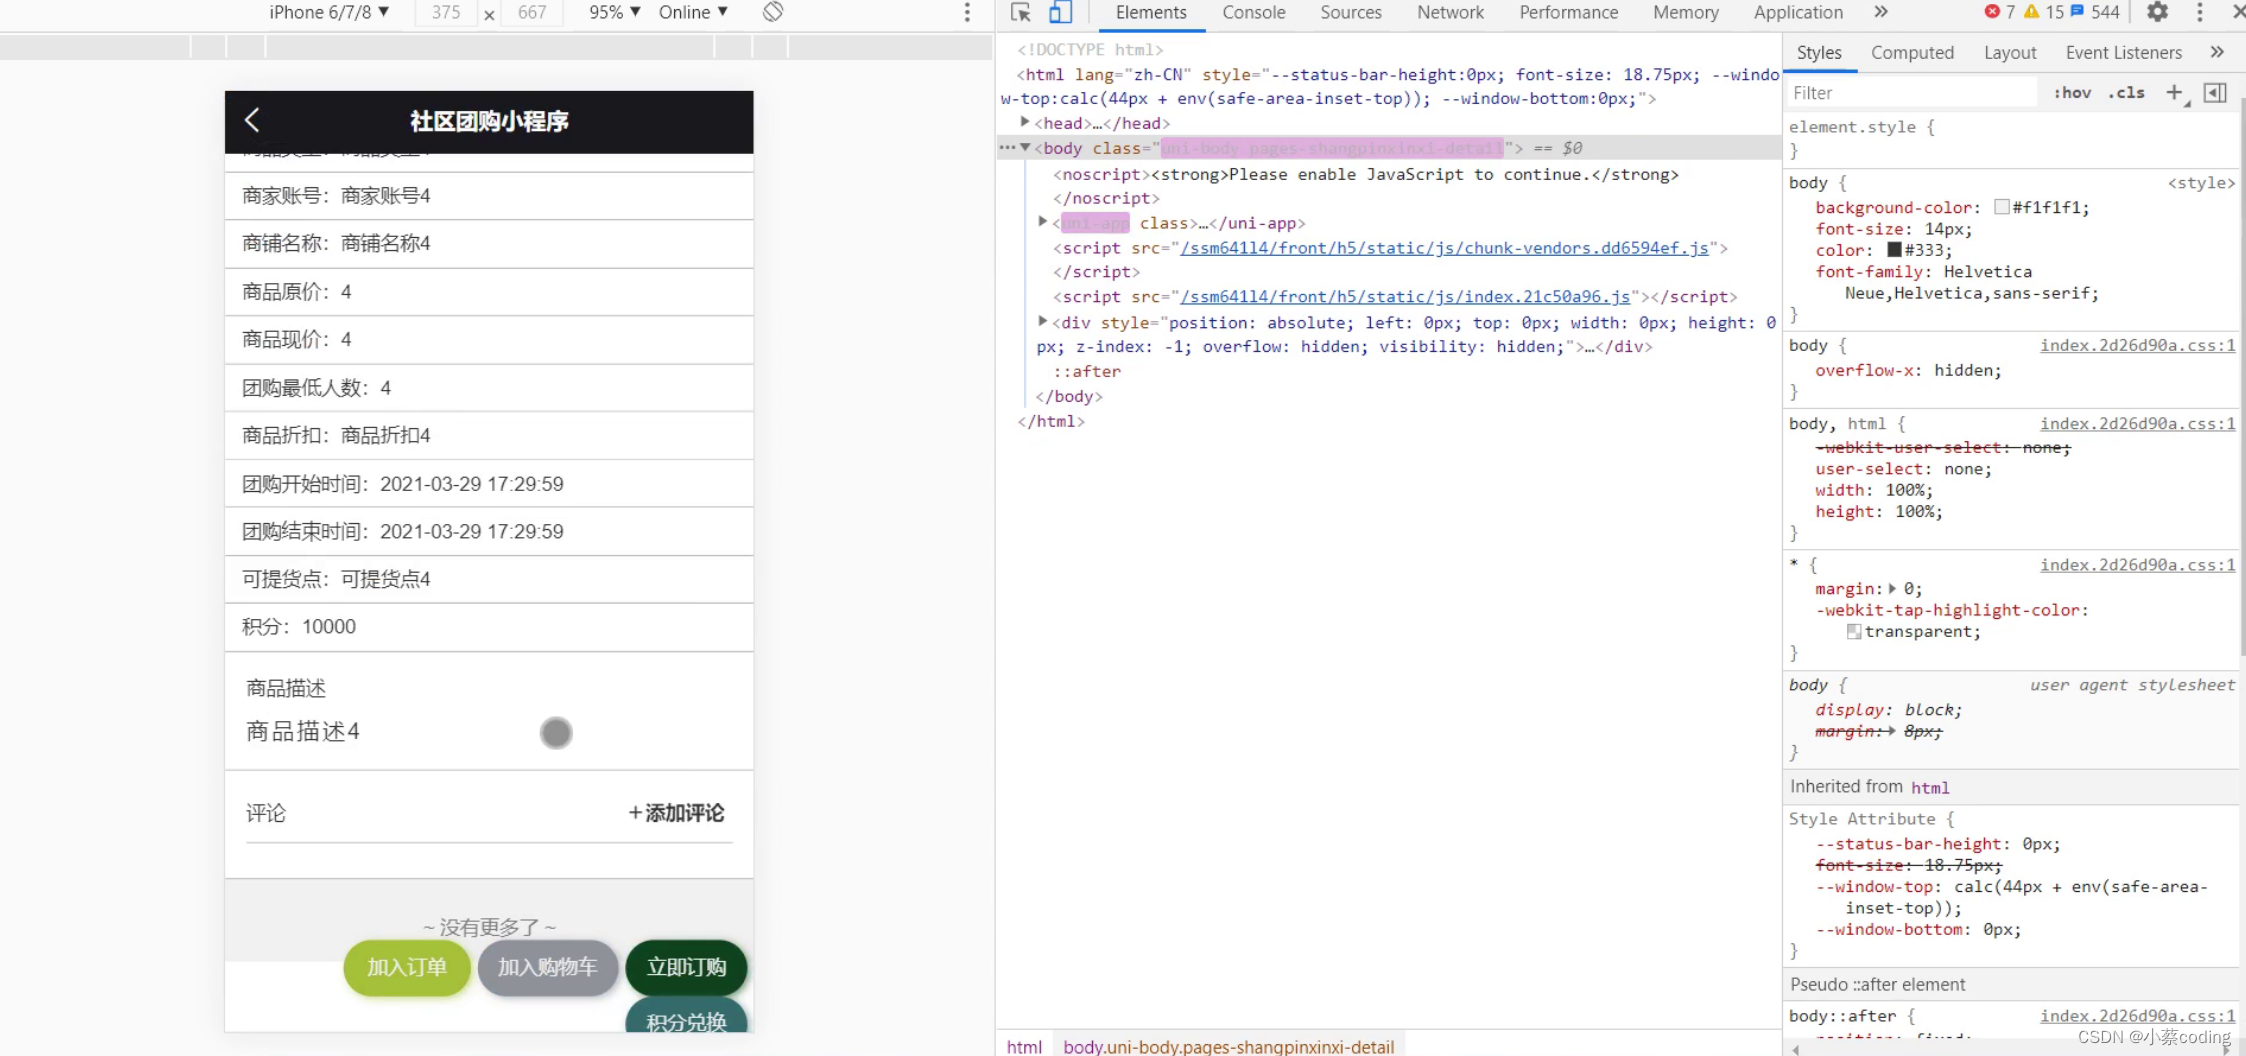The height and width of the screenshot is (1056, 2246).
Task: Tap the 积分兑换 button
Action: (687, 1016)
